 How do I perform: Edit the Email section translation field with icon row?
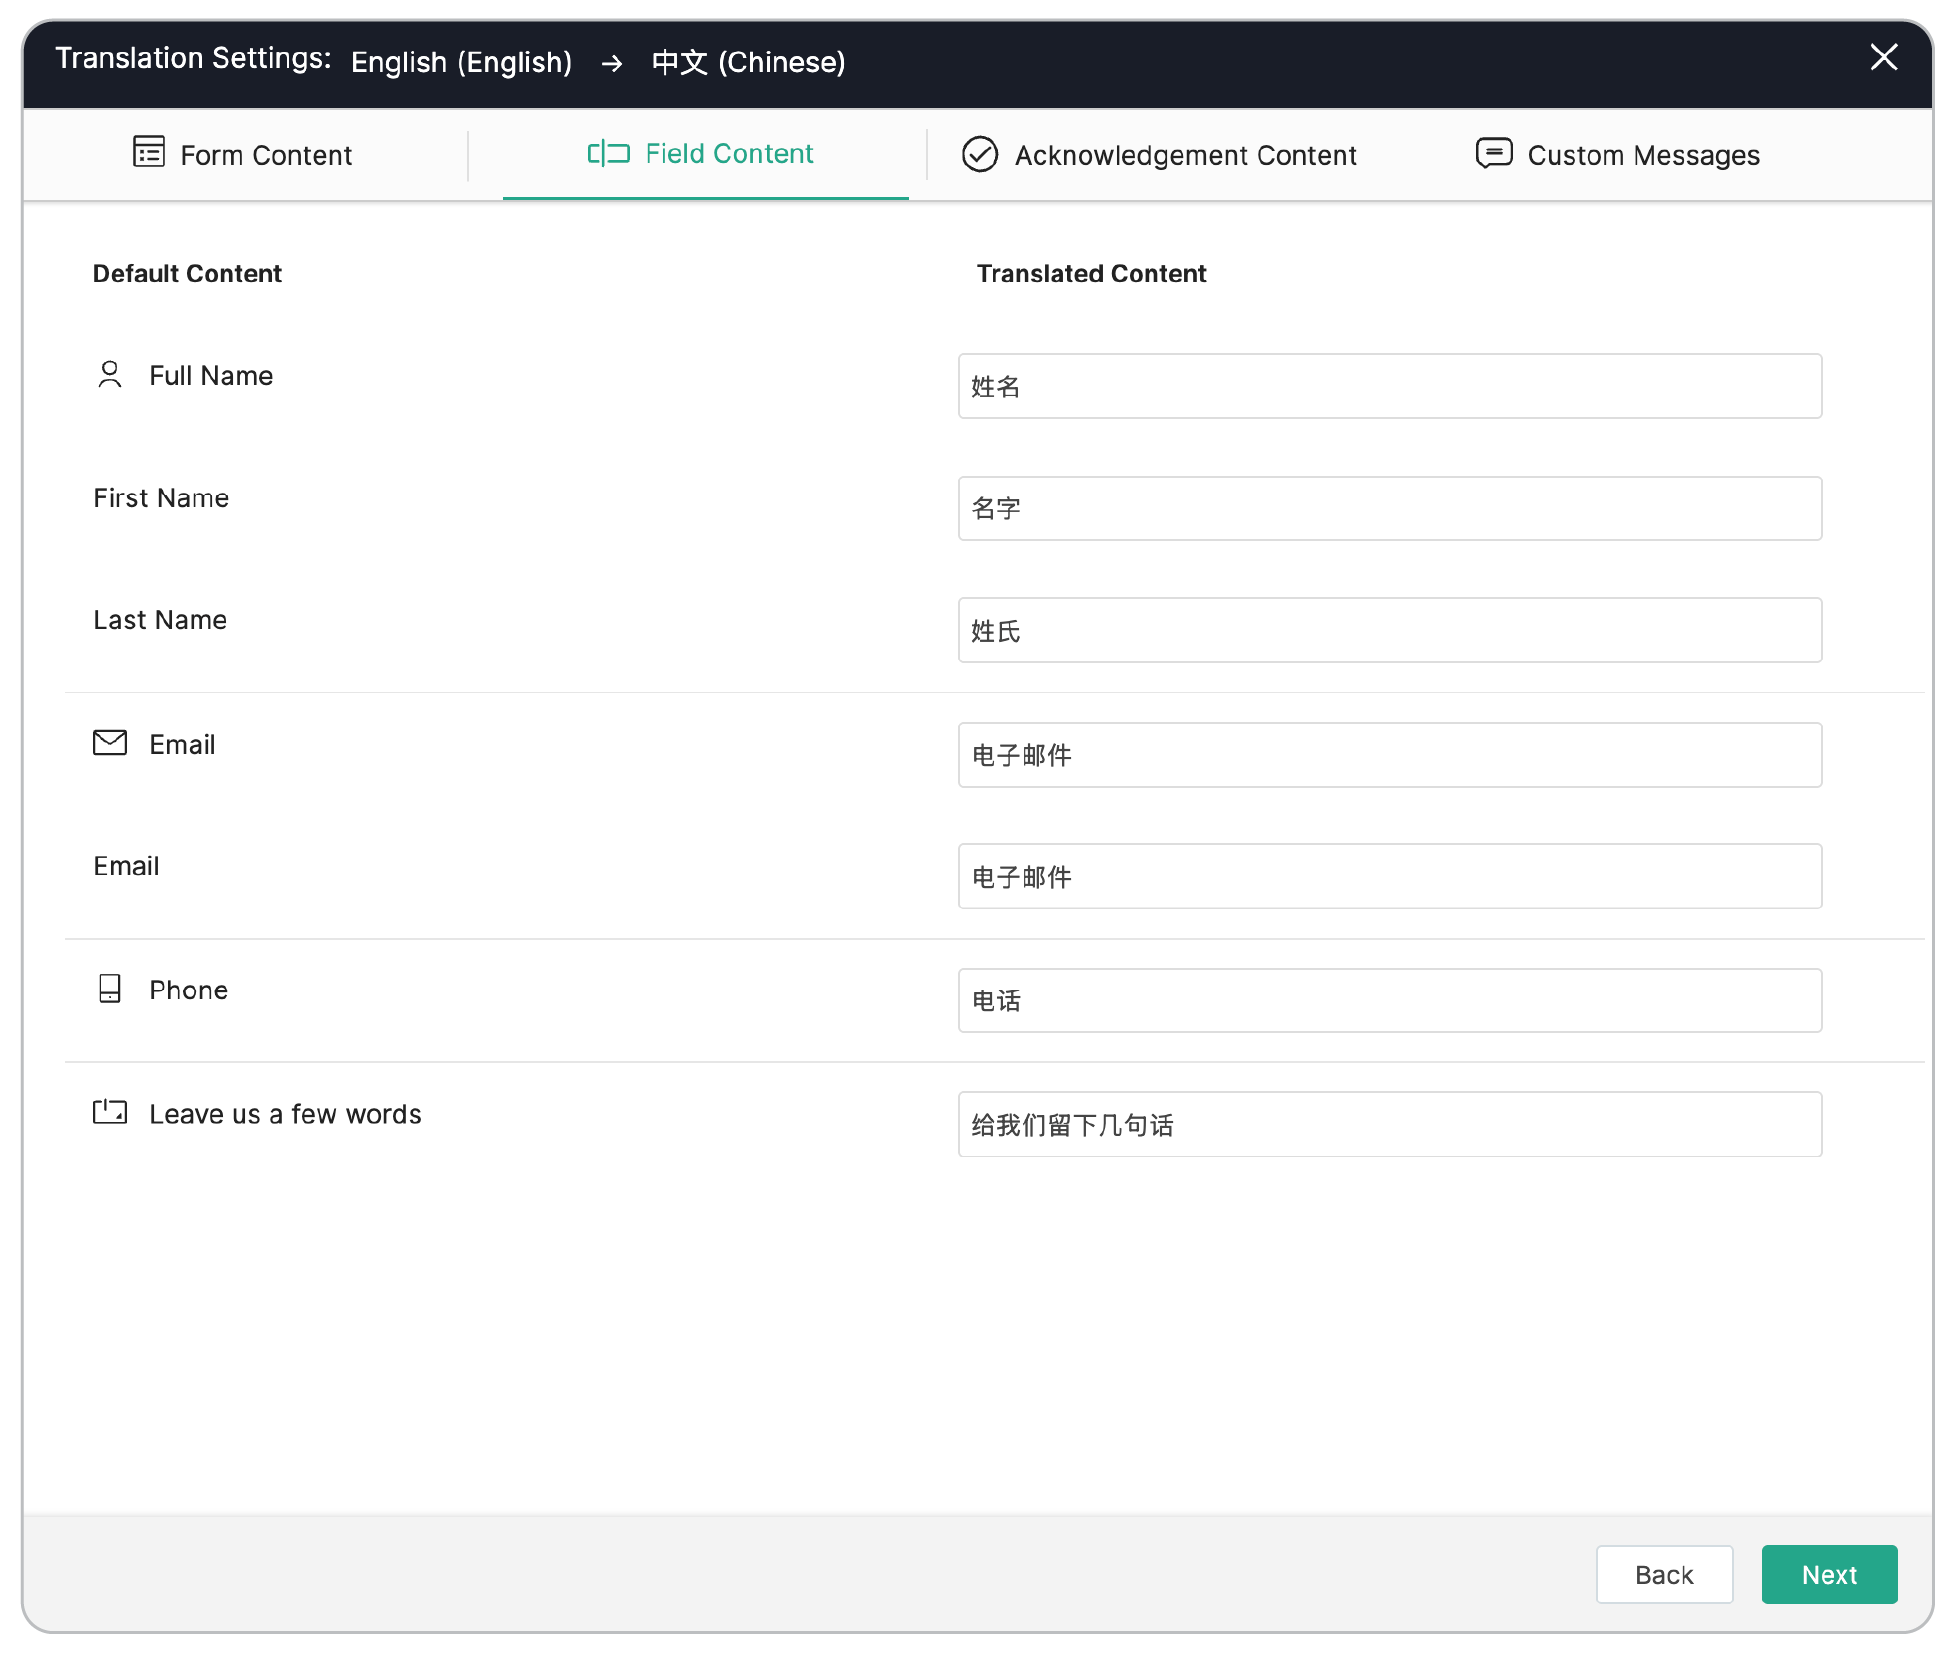tap(1390, 755)
